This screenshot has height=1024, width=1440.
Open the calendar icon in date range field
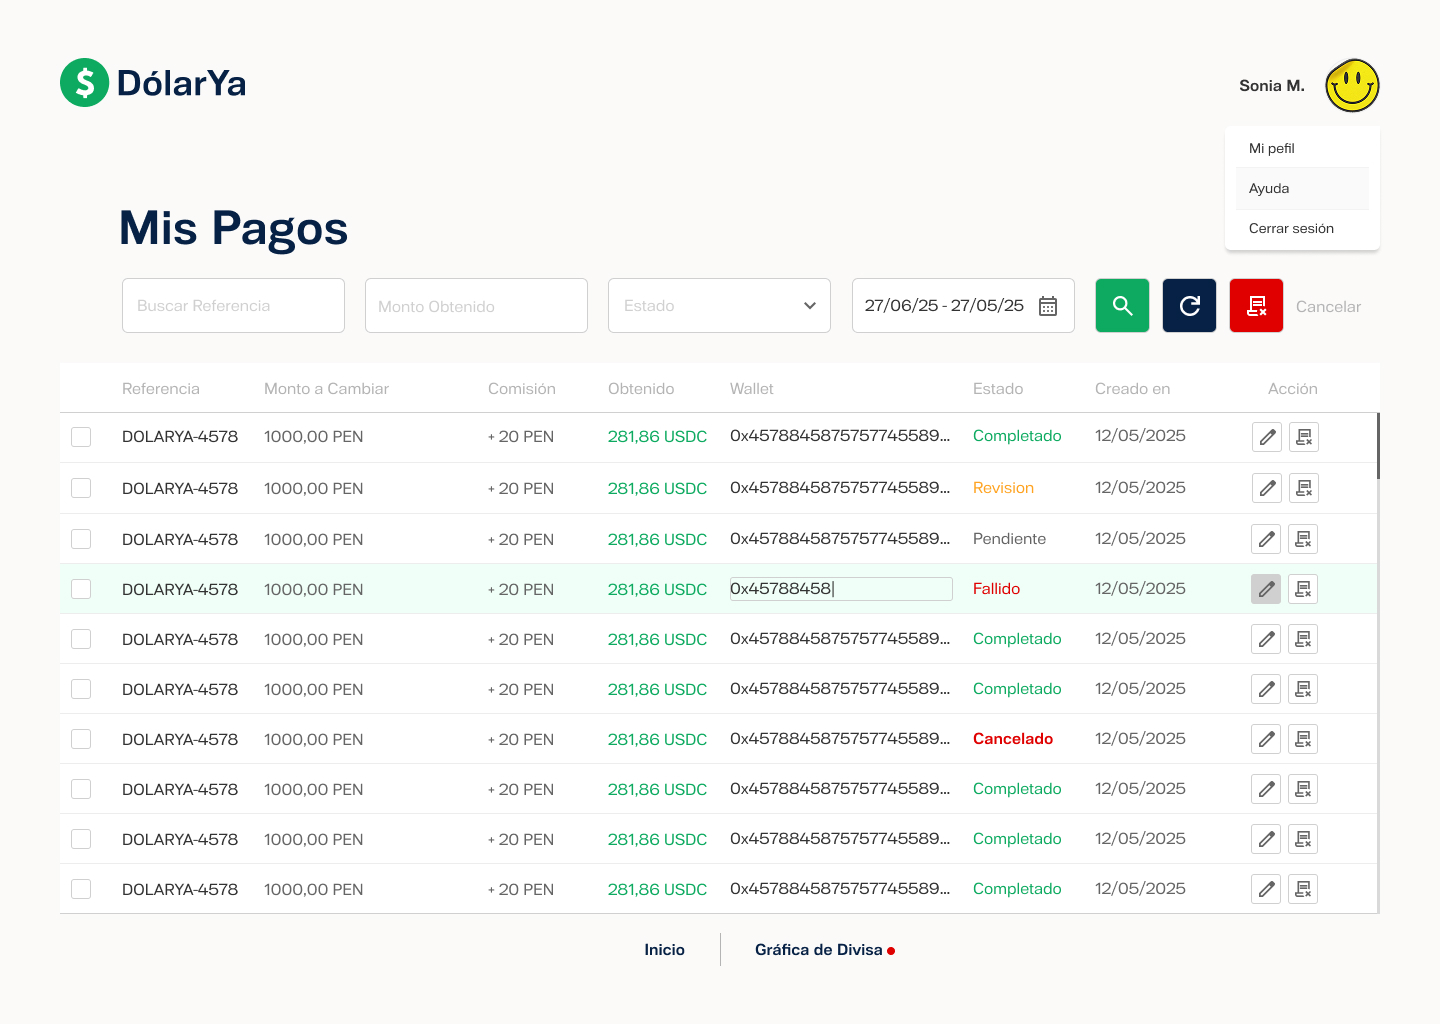click(x=1048, y=306)
